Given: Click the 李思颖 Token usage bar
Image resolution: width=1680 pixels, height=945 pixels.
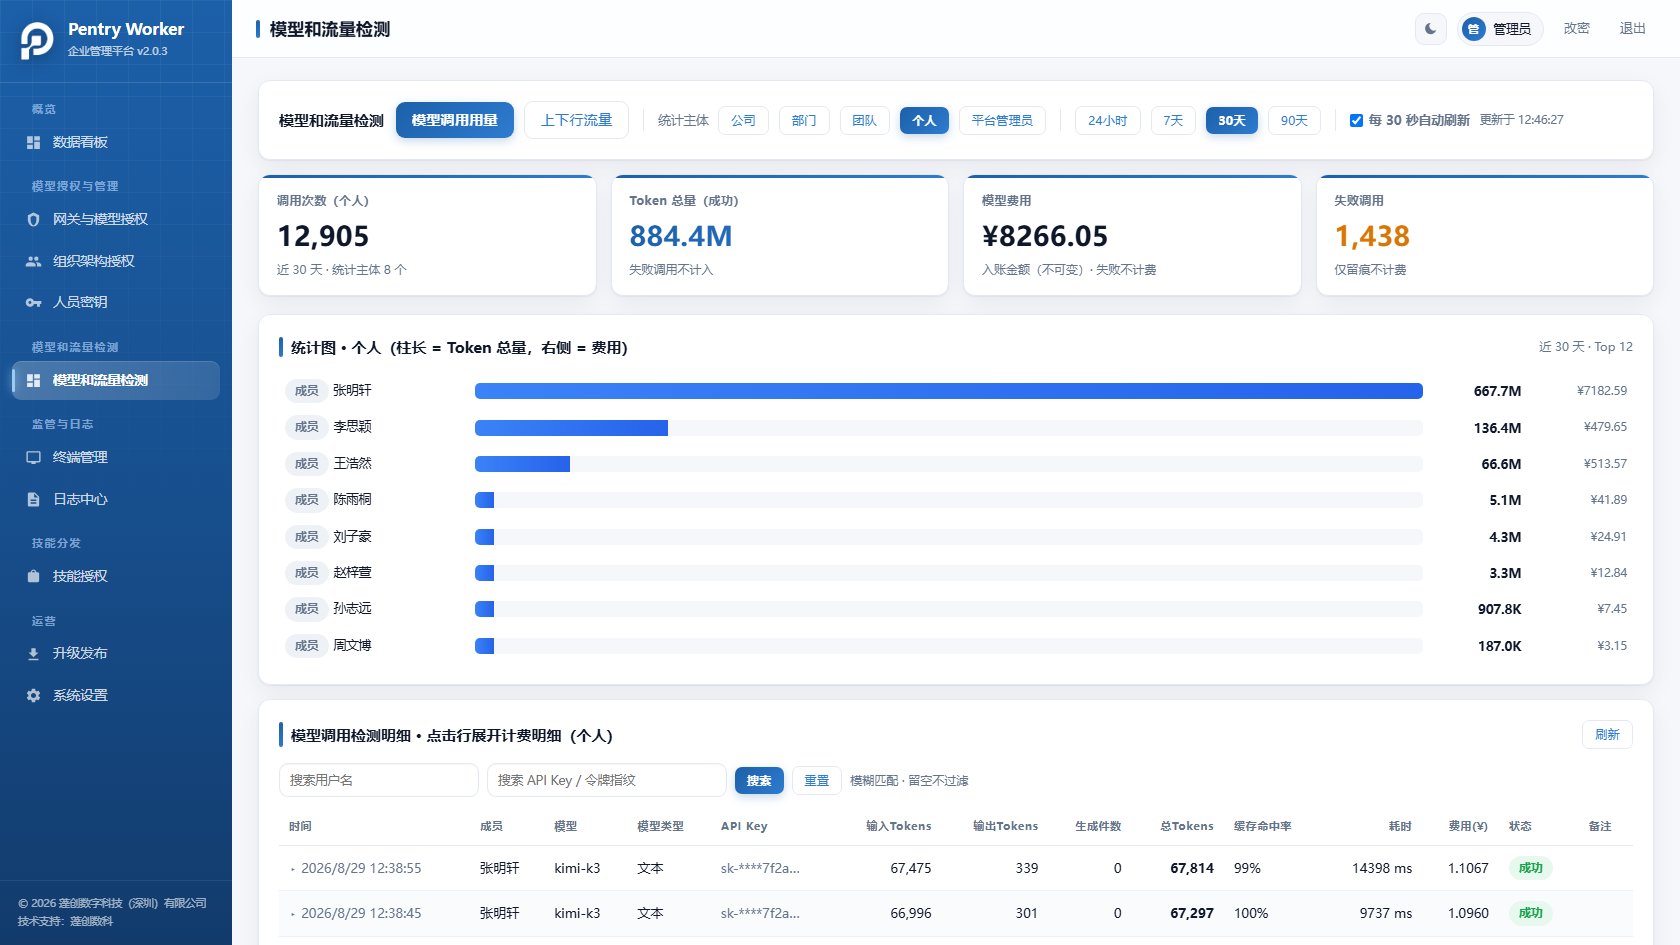Looking at the screenshot, I should [x=571, y=428].
